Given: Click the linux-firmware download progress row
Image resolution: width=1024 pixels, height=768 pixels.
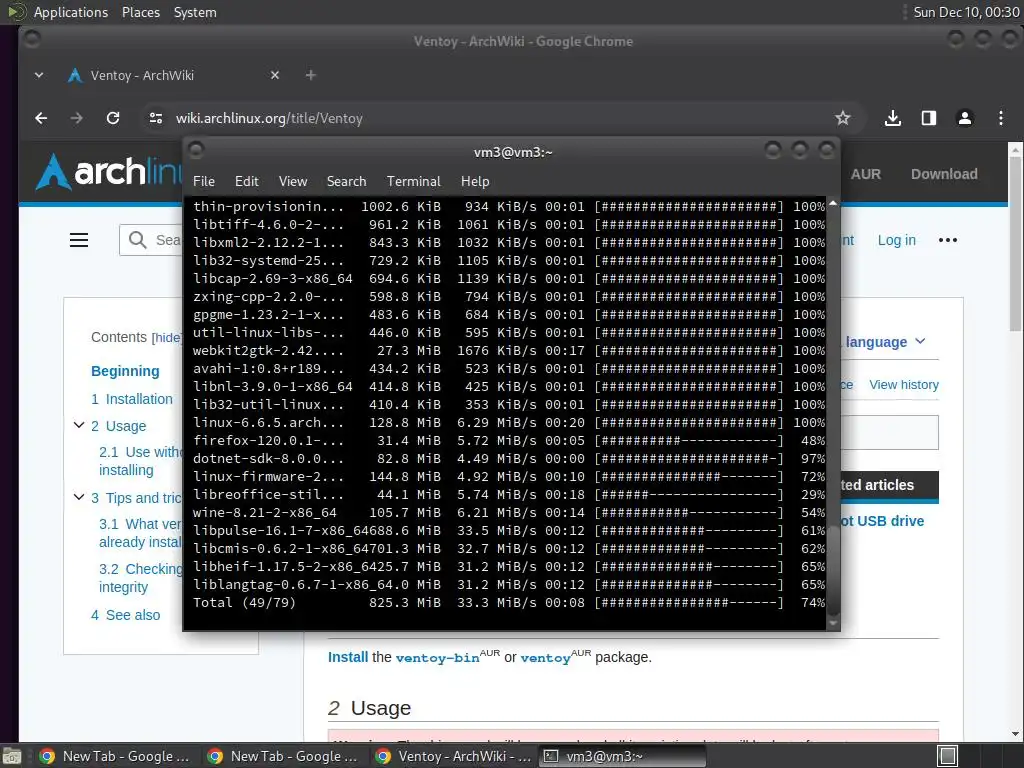Looking at the screenshot, I should click(509, 477).
